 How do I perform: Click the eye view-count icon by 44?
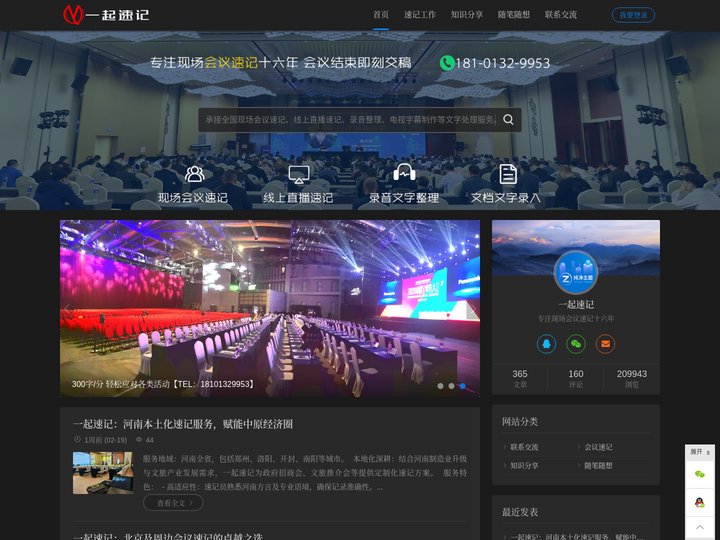point(139,439)
